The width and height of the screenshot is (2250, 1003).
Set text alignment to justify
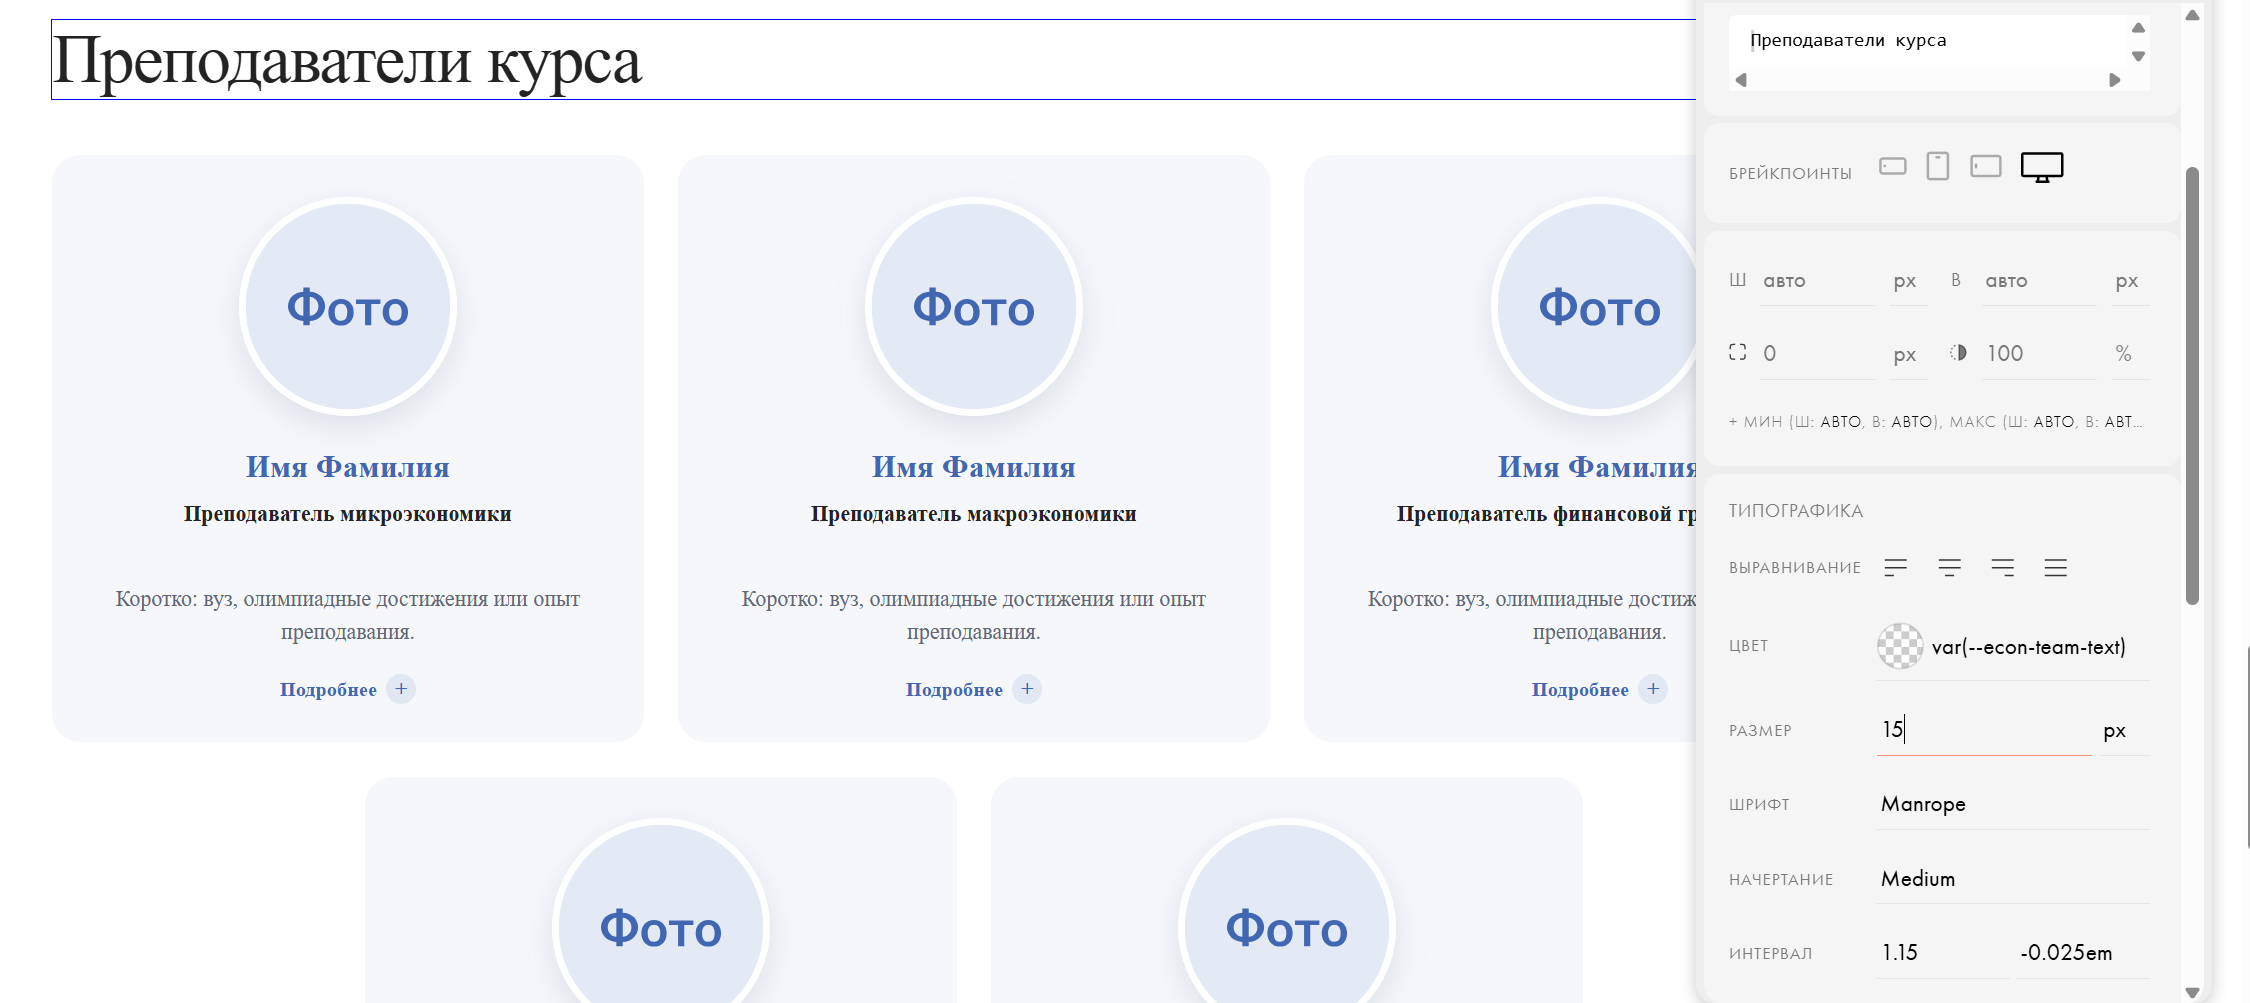[x=2055, y=568]
